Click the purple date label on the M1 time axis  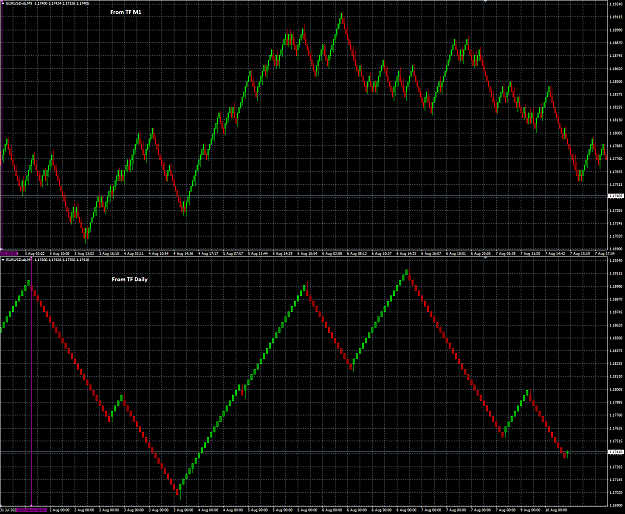pos(9,253)
